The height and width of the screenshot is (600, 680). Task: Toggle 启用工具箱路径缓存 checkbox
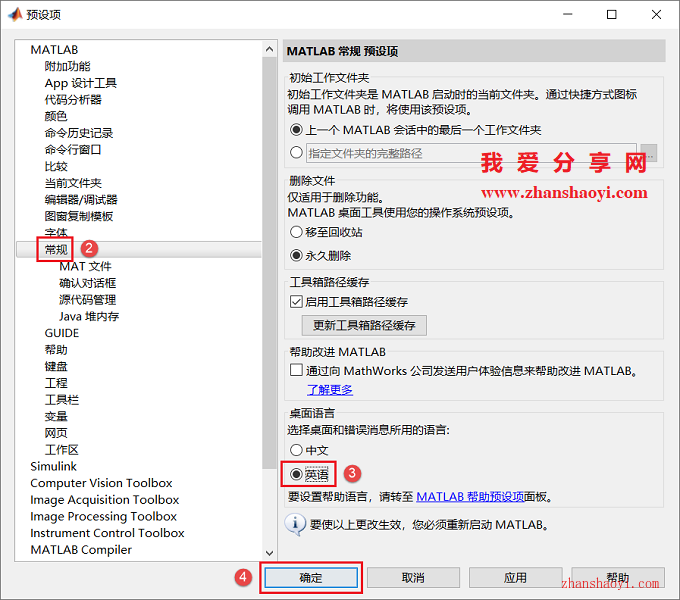coord(296,302)
